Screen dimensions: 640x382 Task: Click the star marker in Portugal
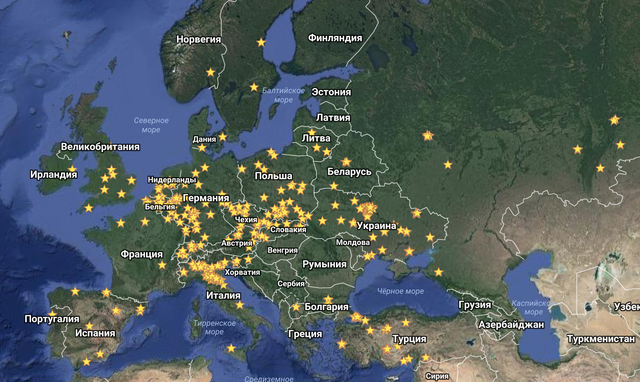[x=52, y=314]
